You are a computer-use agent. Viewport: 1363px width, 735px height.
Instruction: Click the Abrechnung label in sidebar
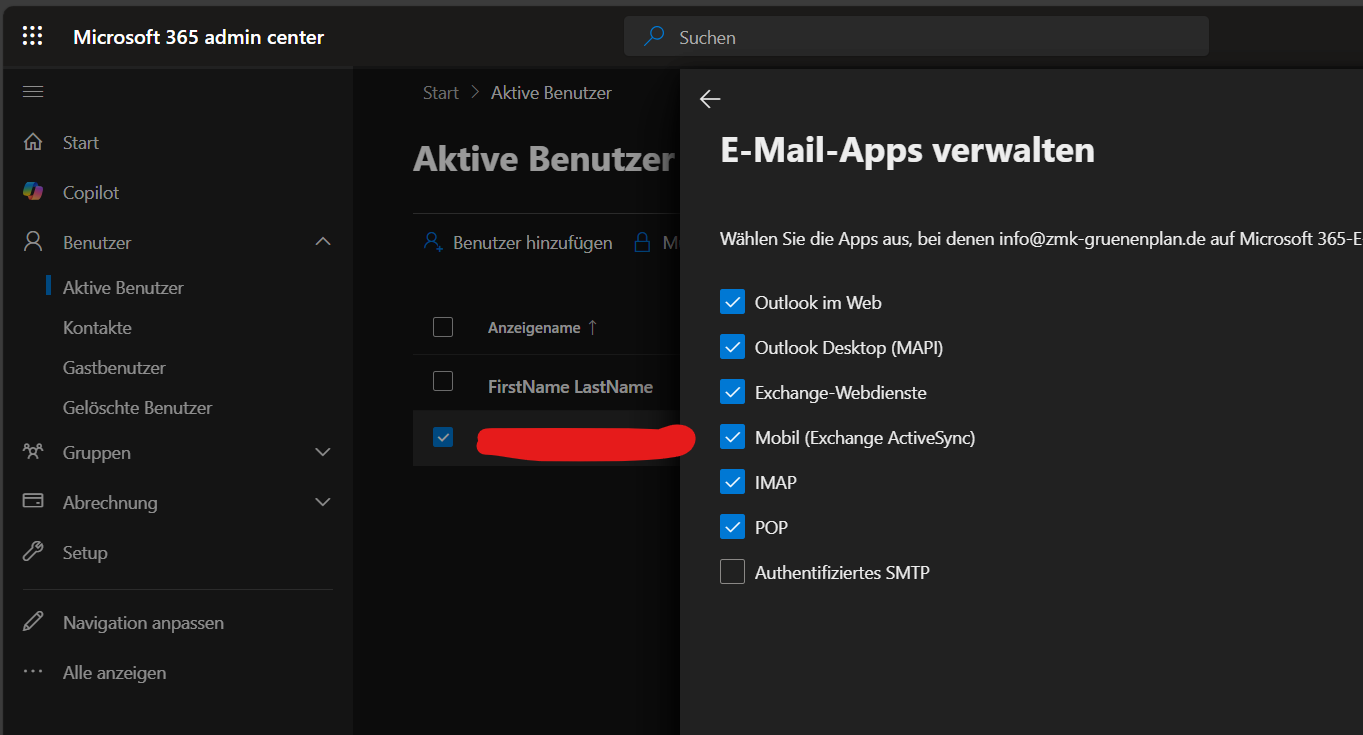(x=110, y=502)
